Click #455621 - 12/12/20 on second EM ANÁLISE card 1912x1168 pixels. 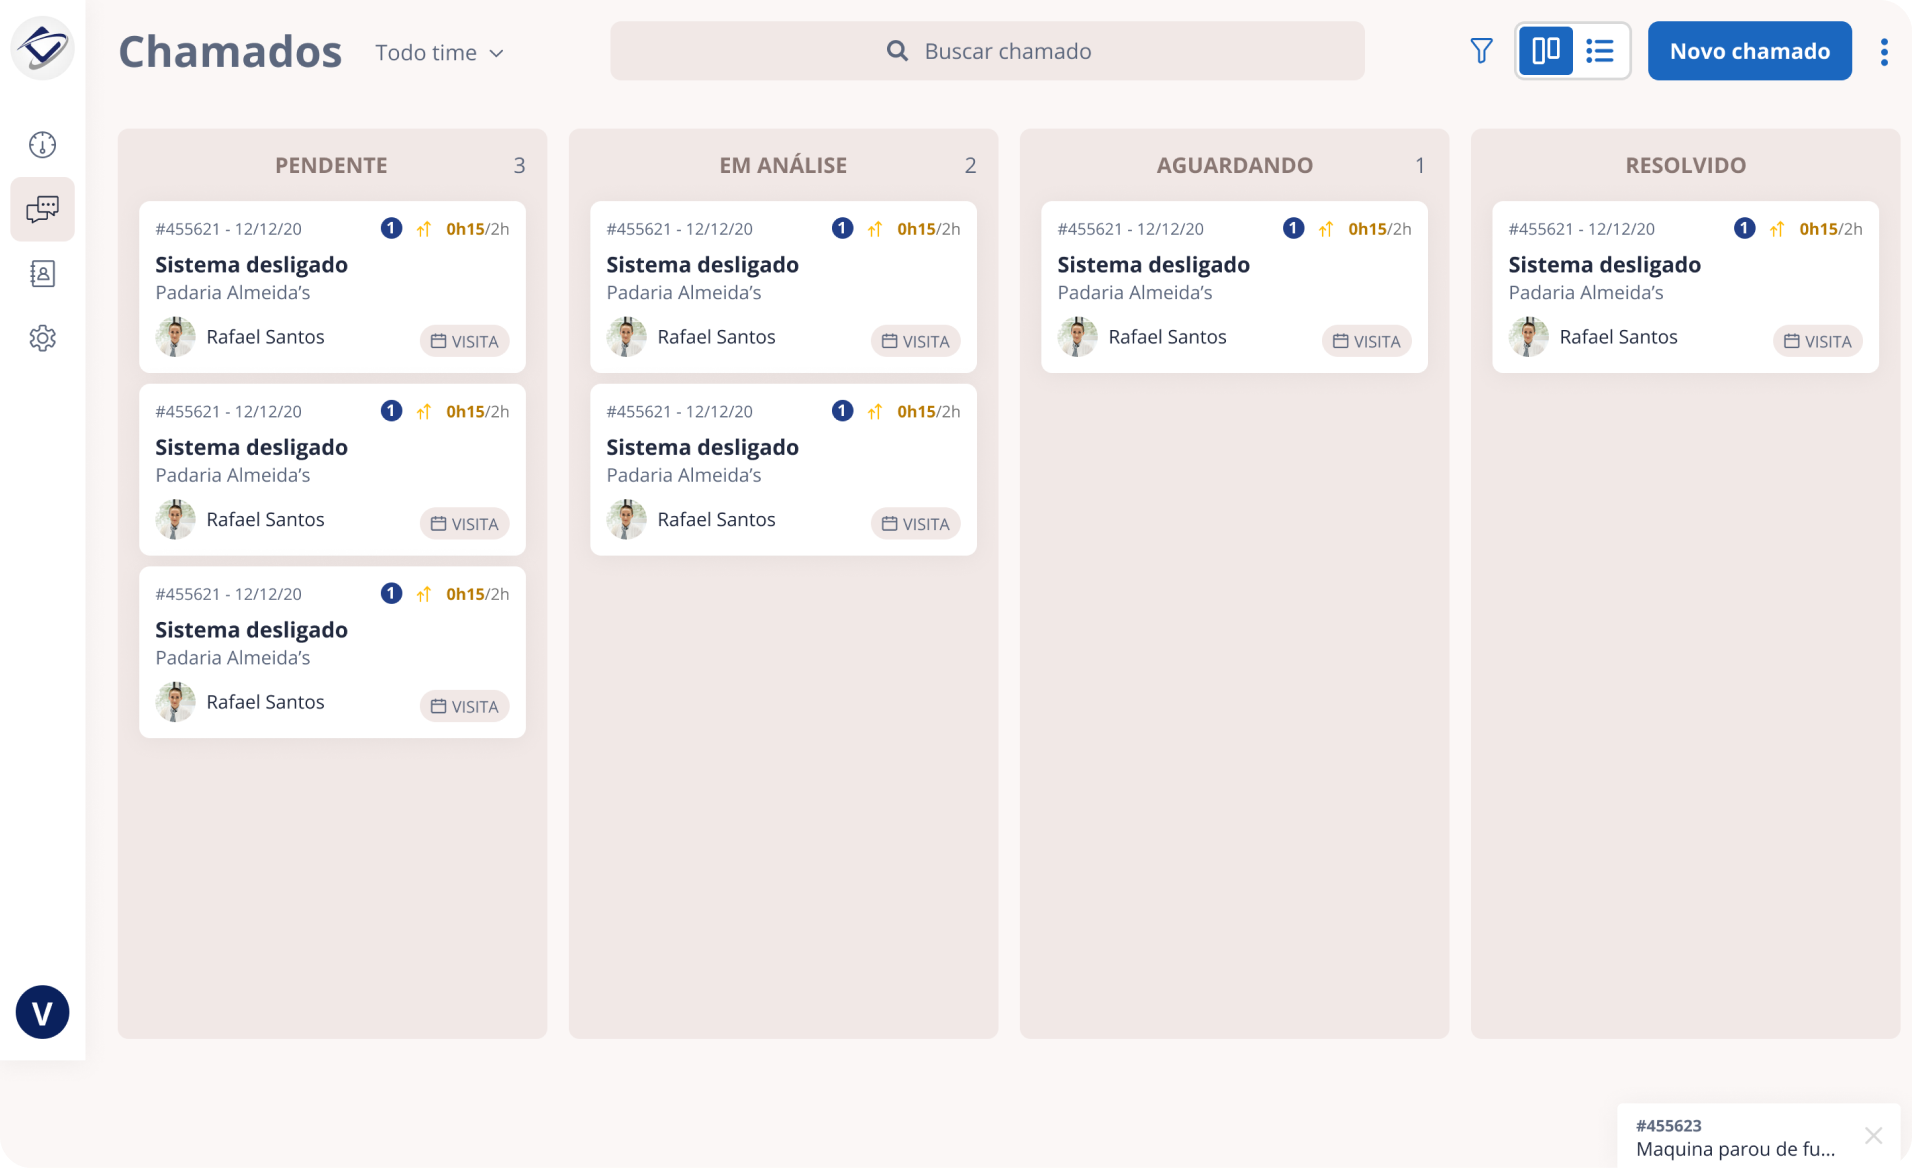pos(679,412)
